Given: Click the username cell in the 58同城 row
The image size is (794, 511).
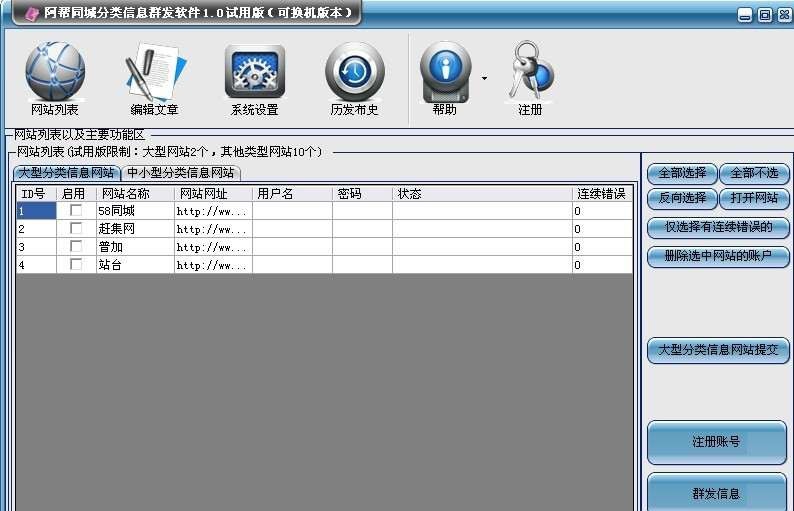Looking at the screenshot, I should click(292, 211).
